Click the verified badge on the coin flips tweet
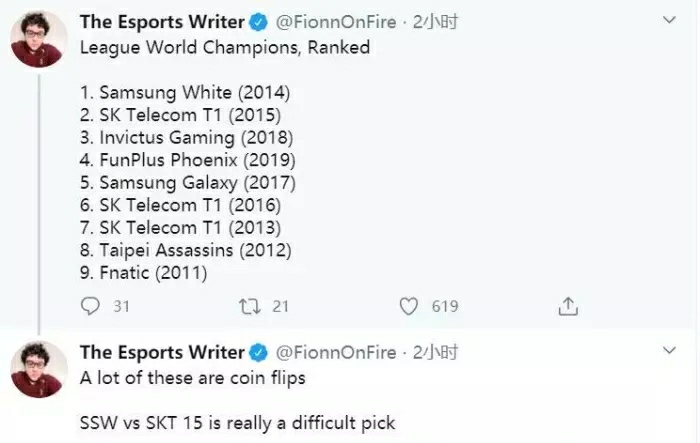The image size is (700, 443). tap(258, 352)
